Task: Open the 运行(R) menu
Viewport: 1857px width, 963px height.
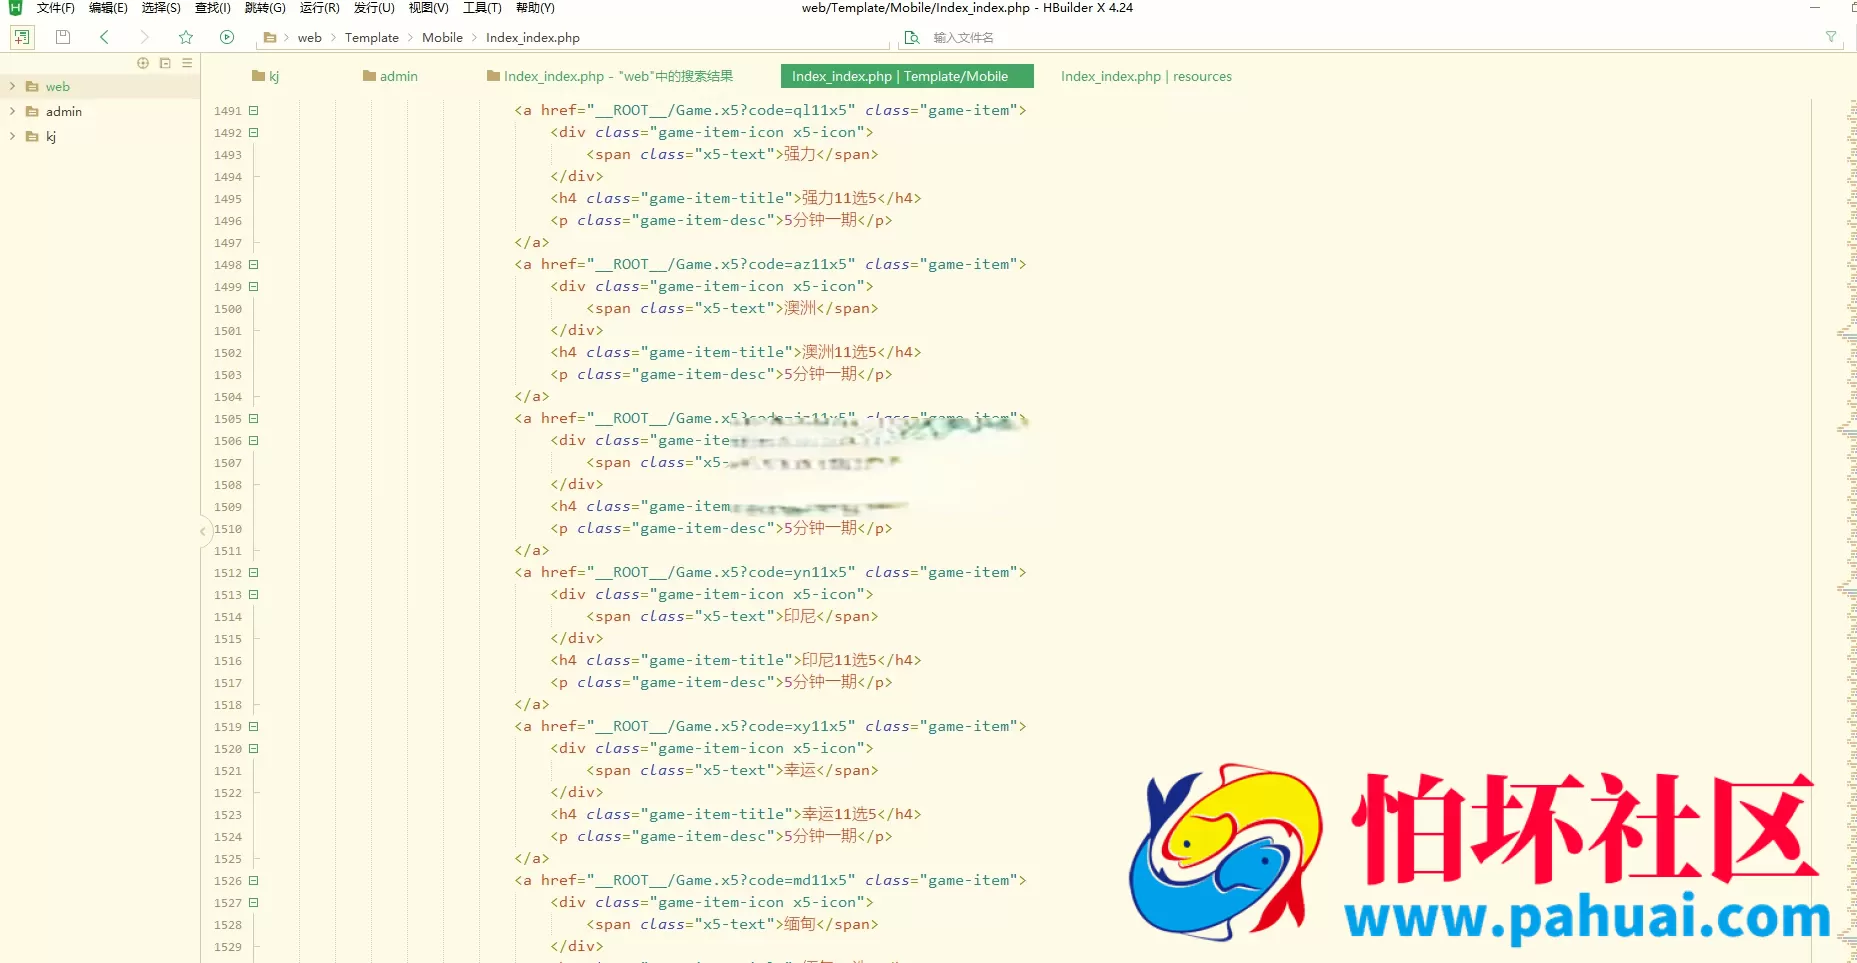Action: pos(320,8)
